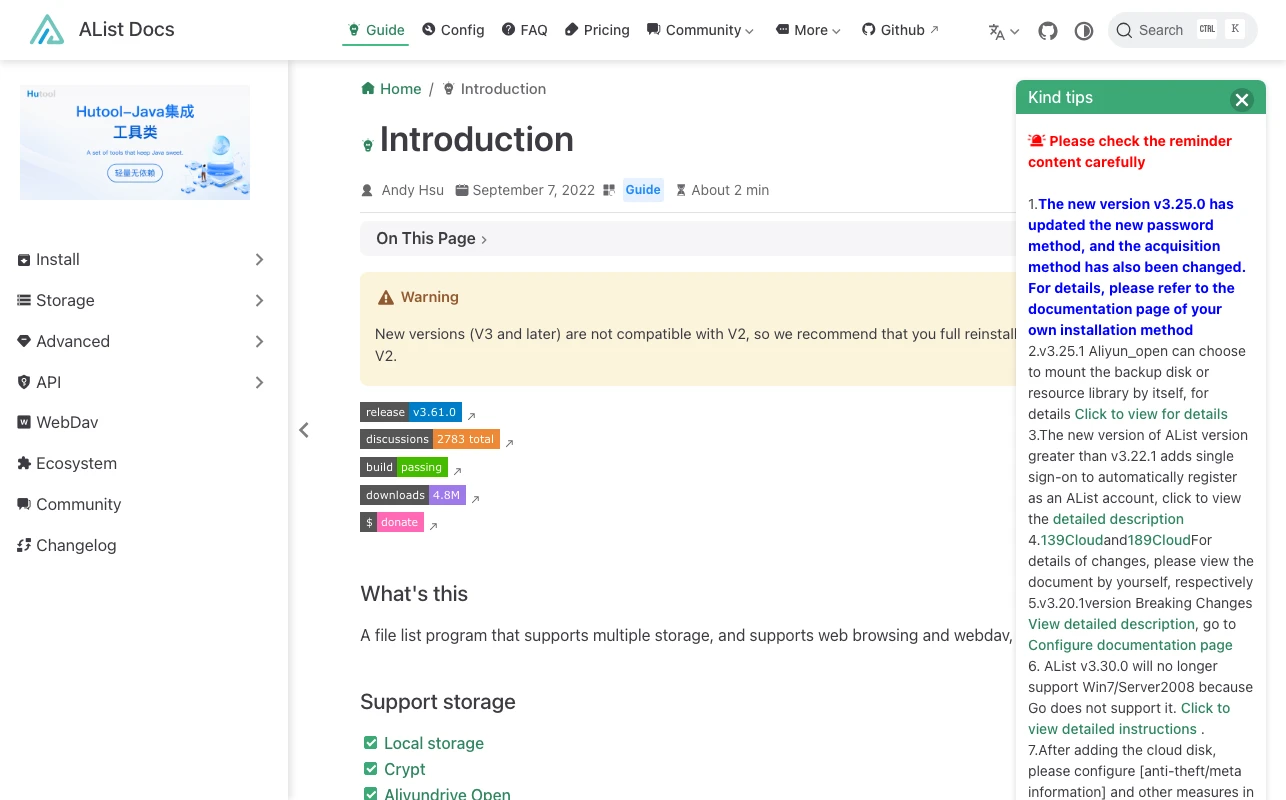Open Community in the sidebar
The height and width of the screenshot is (800, 1286).
point(69,505)
